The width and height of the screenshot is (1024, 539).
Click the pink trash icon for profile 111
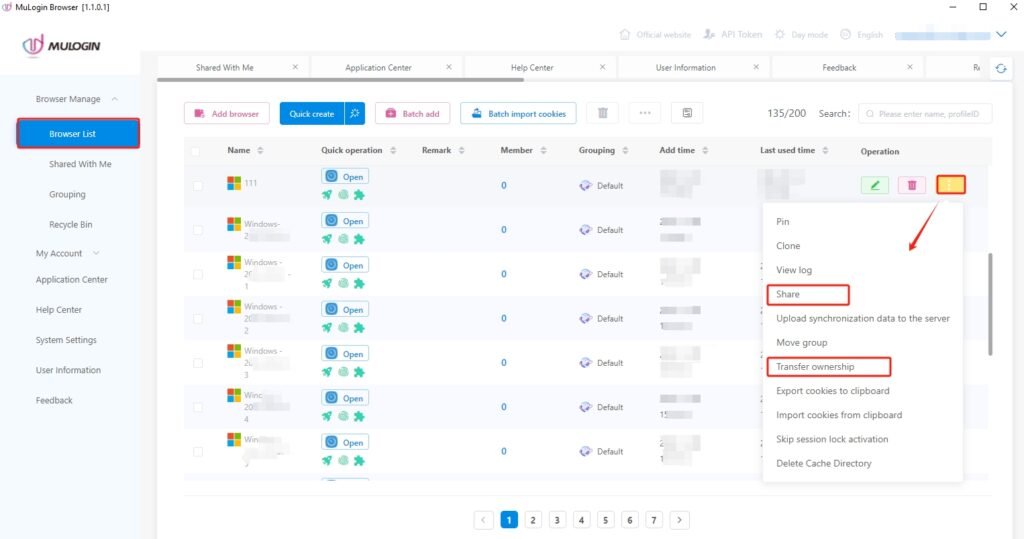pyautogui.click(x=911, y=185)
